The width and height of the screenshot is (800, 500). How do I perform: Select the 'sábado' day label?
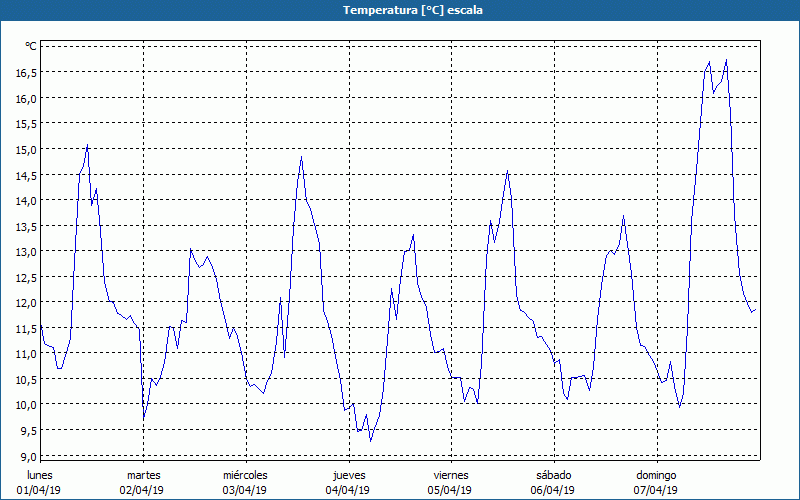pyautogui.click(x=554, y=475)
